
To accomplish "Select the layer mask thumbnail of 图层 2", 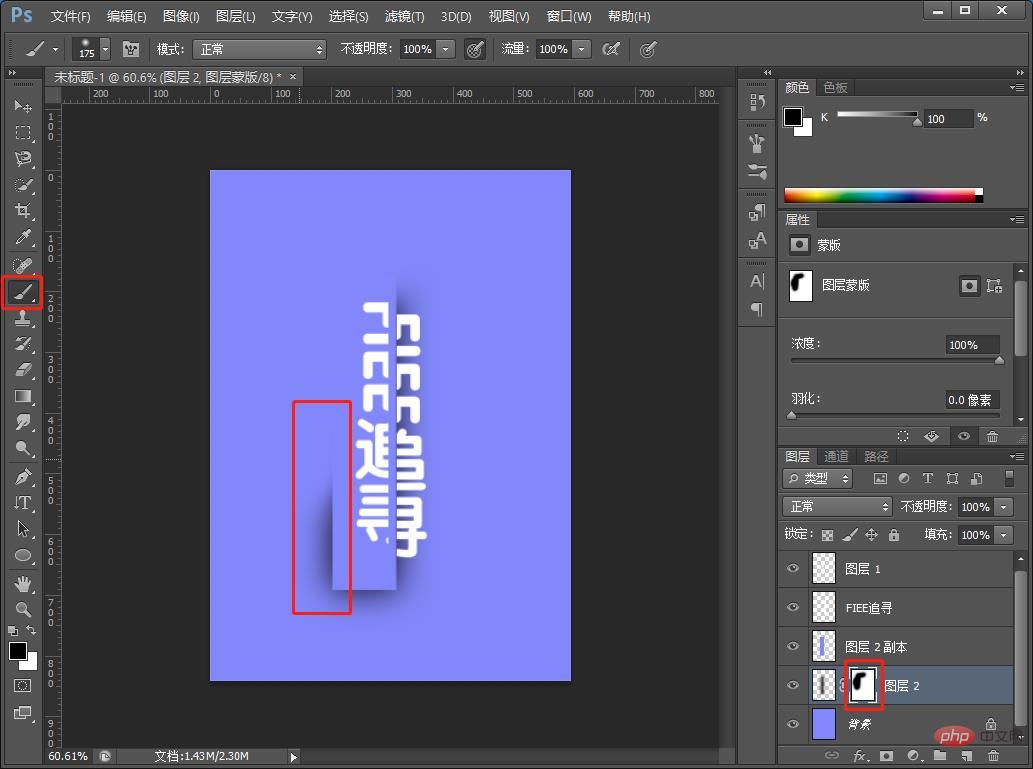I will click(x=863, y=685).
